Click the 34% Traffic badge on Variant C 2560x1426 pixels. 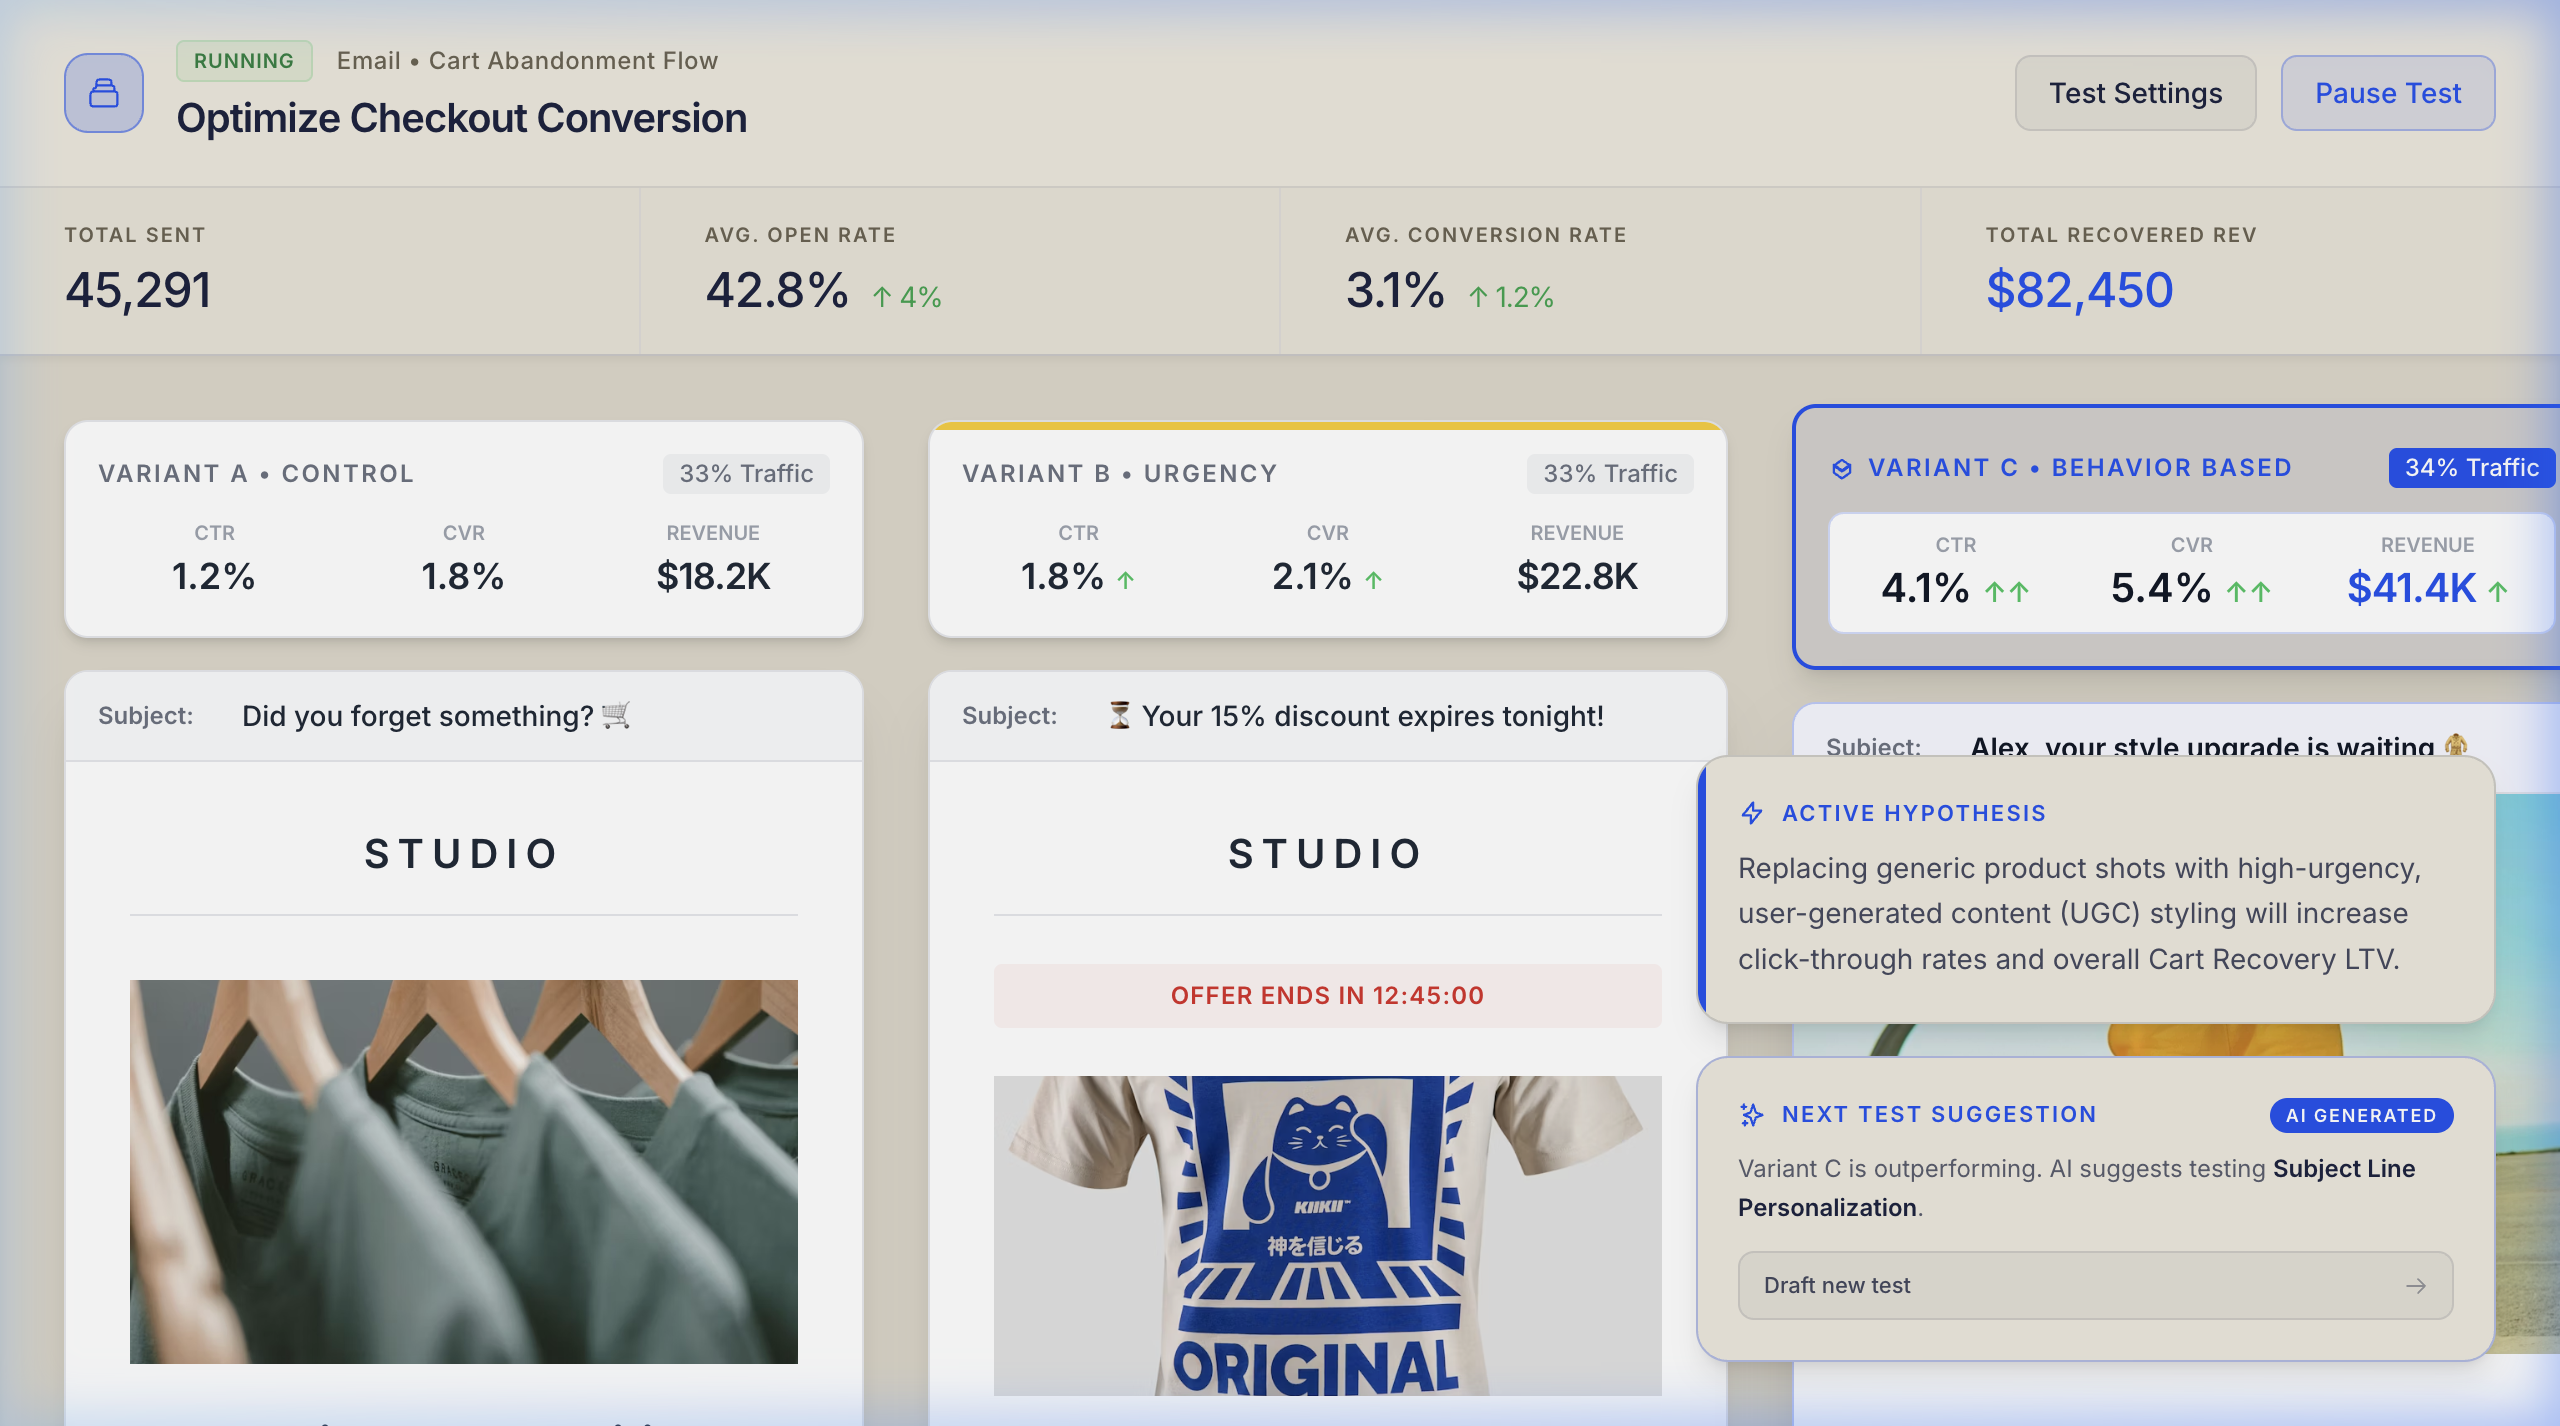(2471, 467)
